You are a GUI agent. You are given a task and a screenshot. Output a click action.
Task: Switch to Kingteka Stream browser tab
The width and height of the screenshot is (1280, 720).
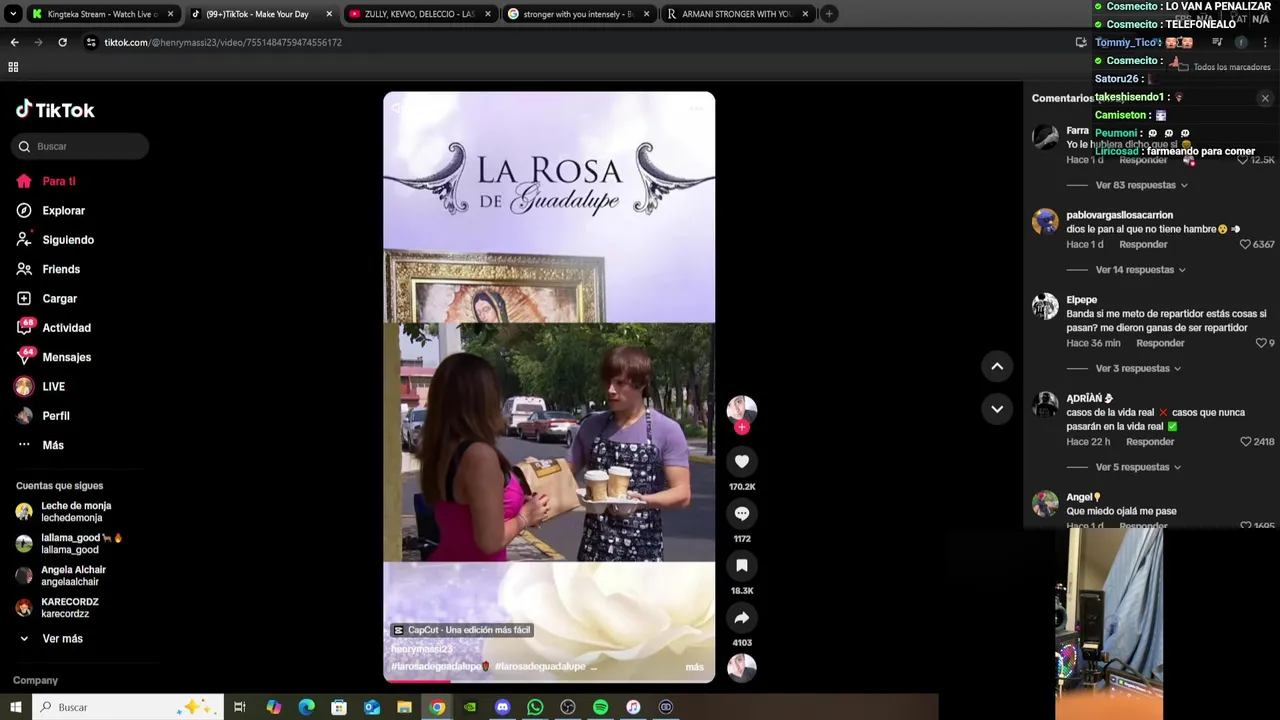pyautogui.click(x=101, y=14)
